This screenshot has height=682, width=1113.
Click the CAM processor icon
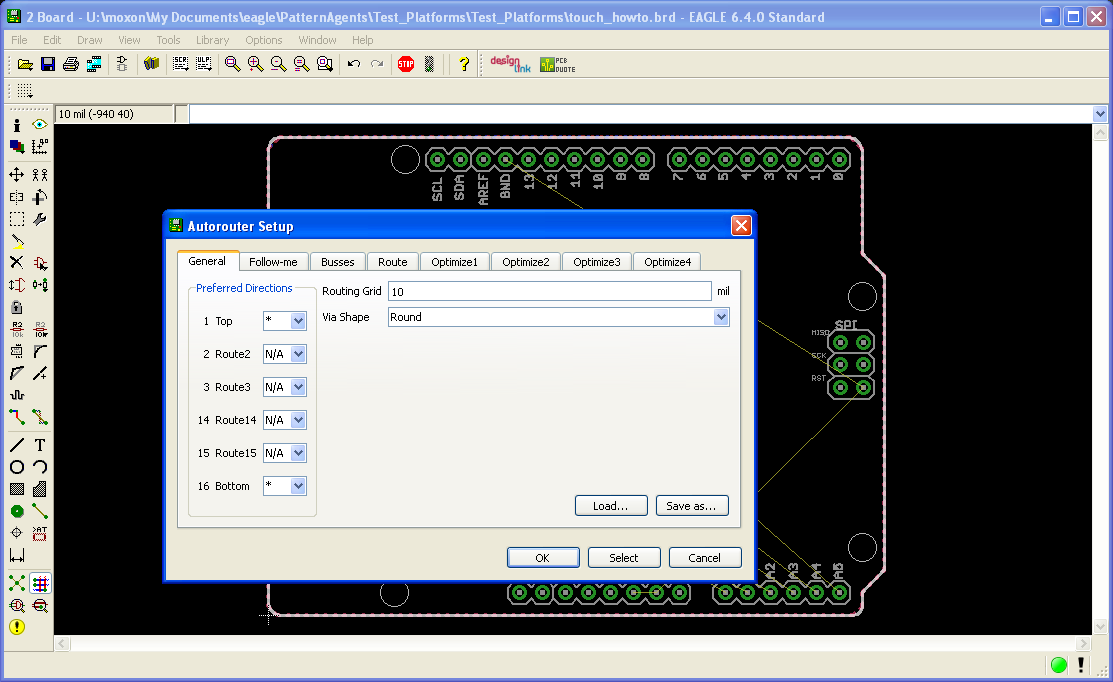94,65
